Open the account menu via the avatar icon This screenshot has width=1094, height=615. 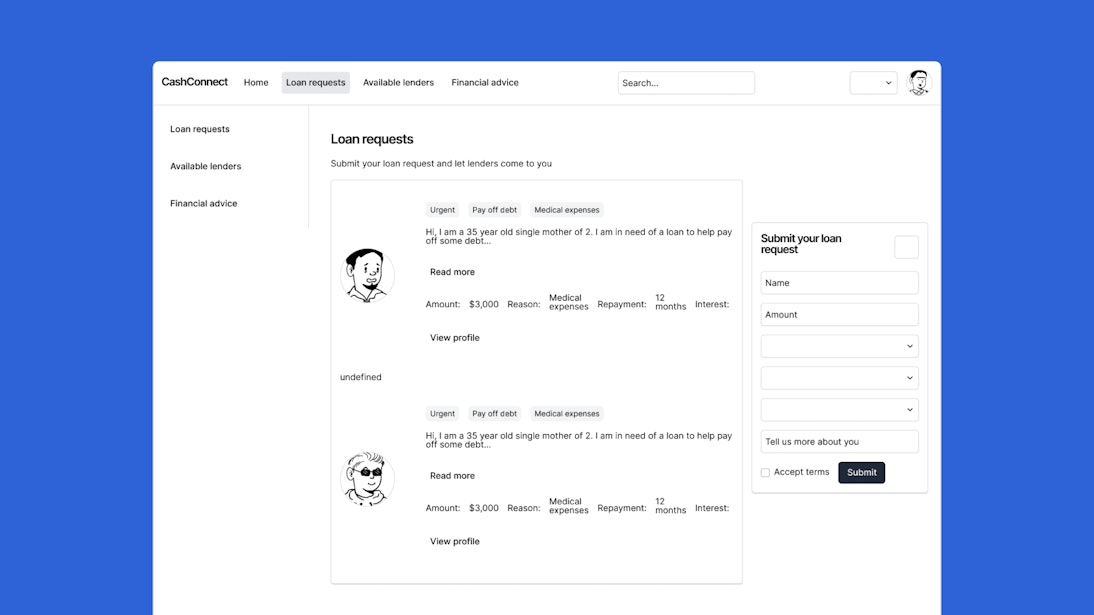pyautogui.click(x=918, y=82)
